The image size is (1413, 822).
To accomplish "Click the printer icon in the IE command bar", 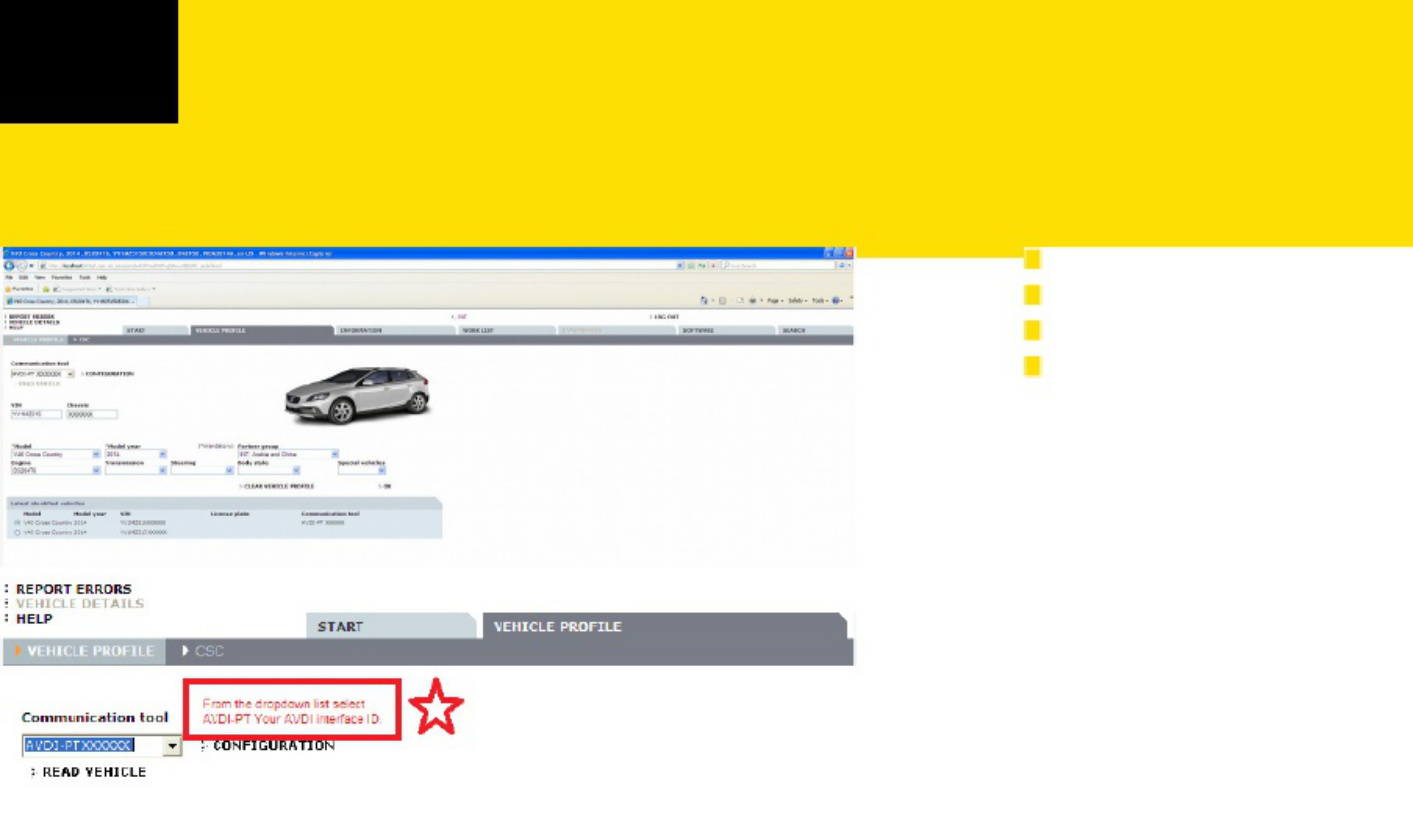I will [754, 300].
